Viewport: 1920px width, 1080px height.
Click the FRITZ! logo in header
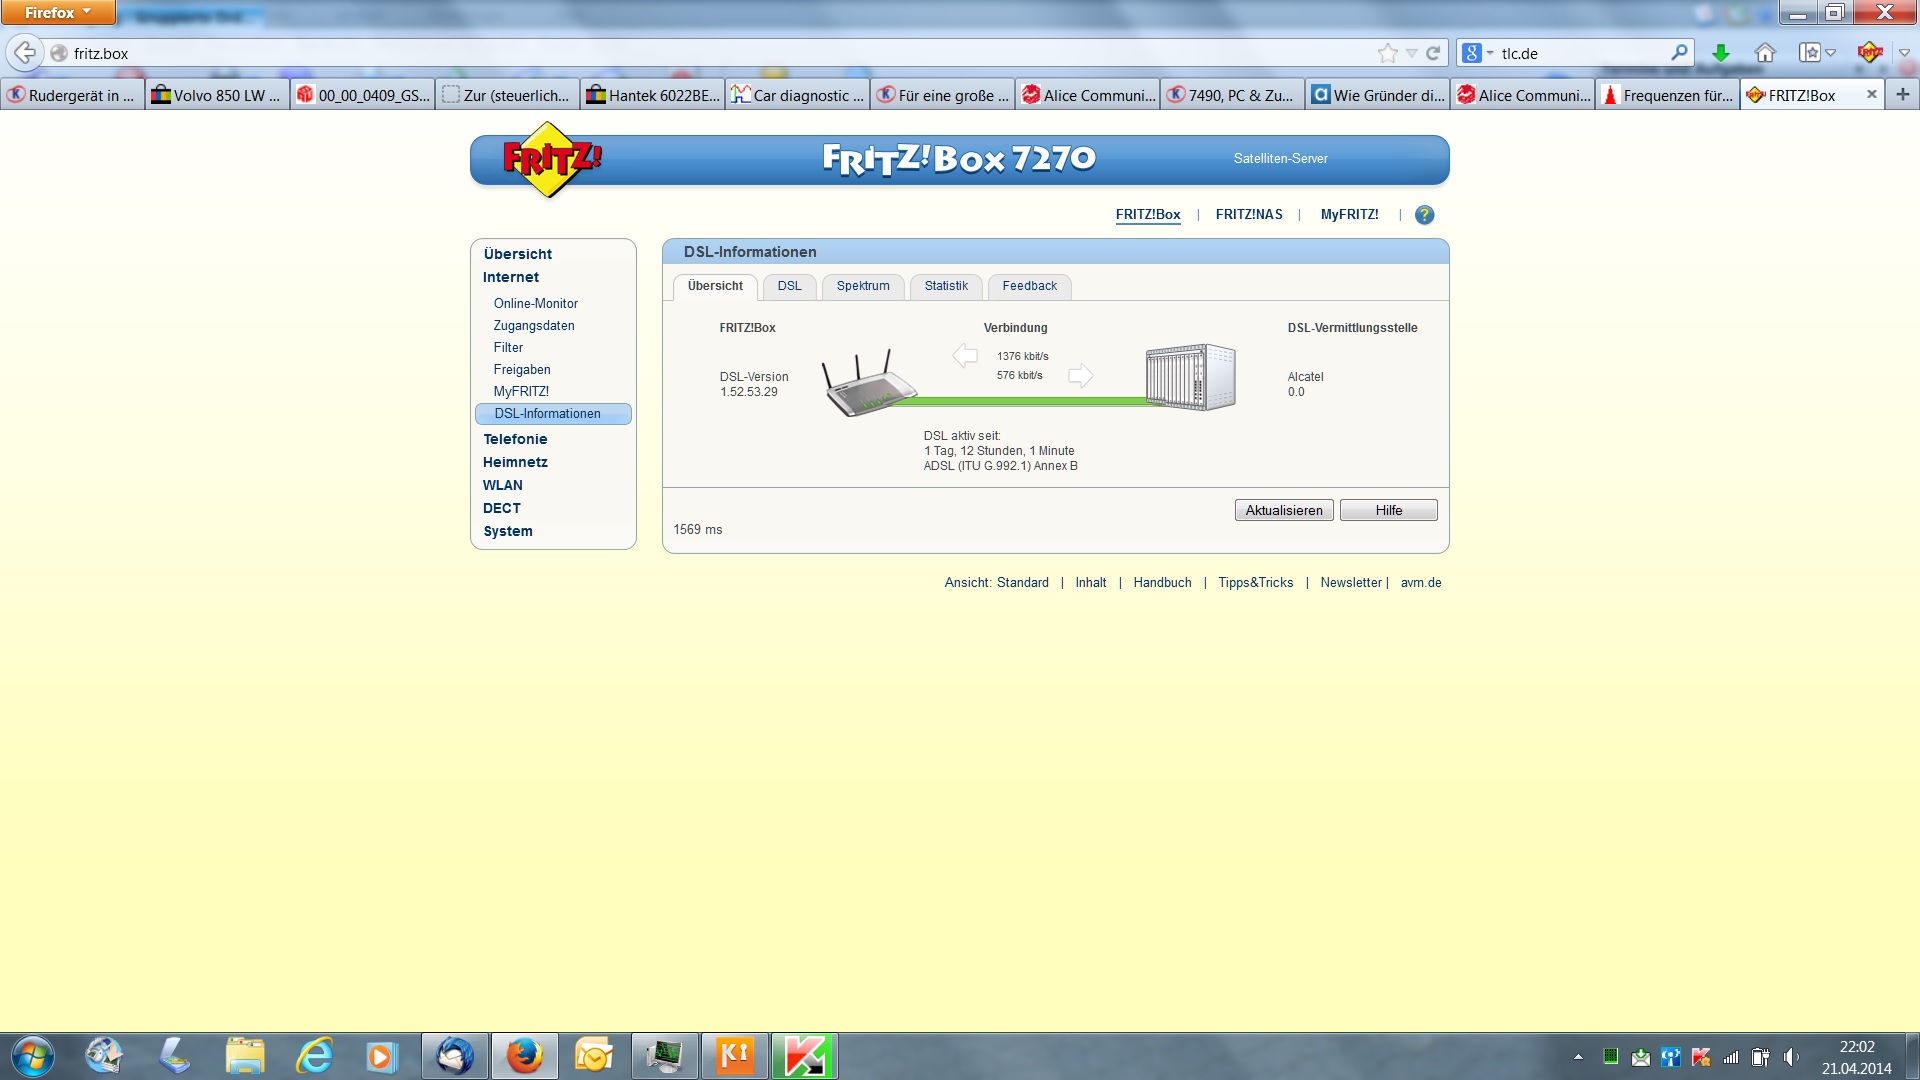click(549, 159)
